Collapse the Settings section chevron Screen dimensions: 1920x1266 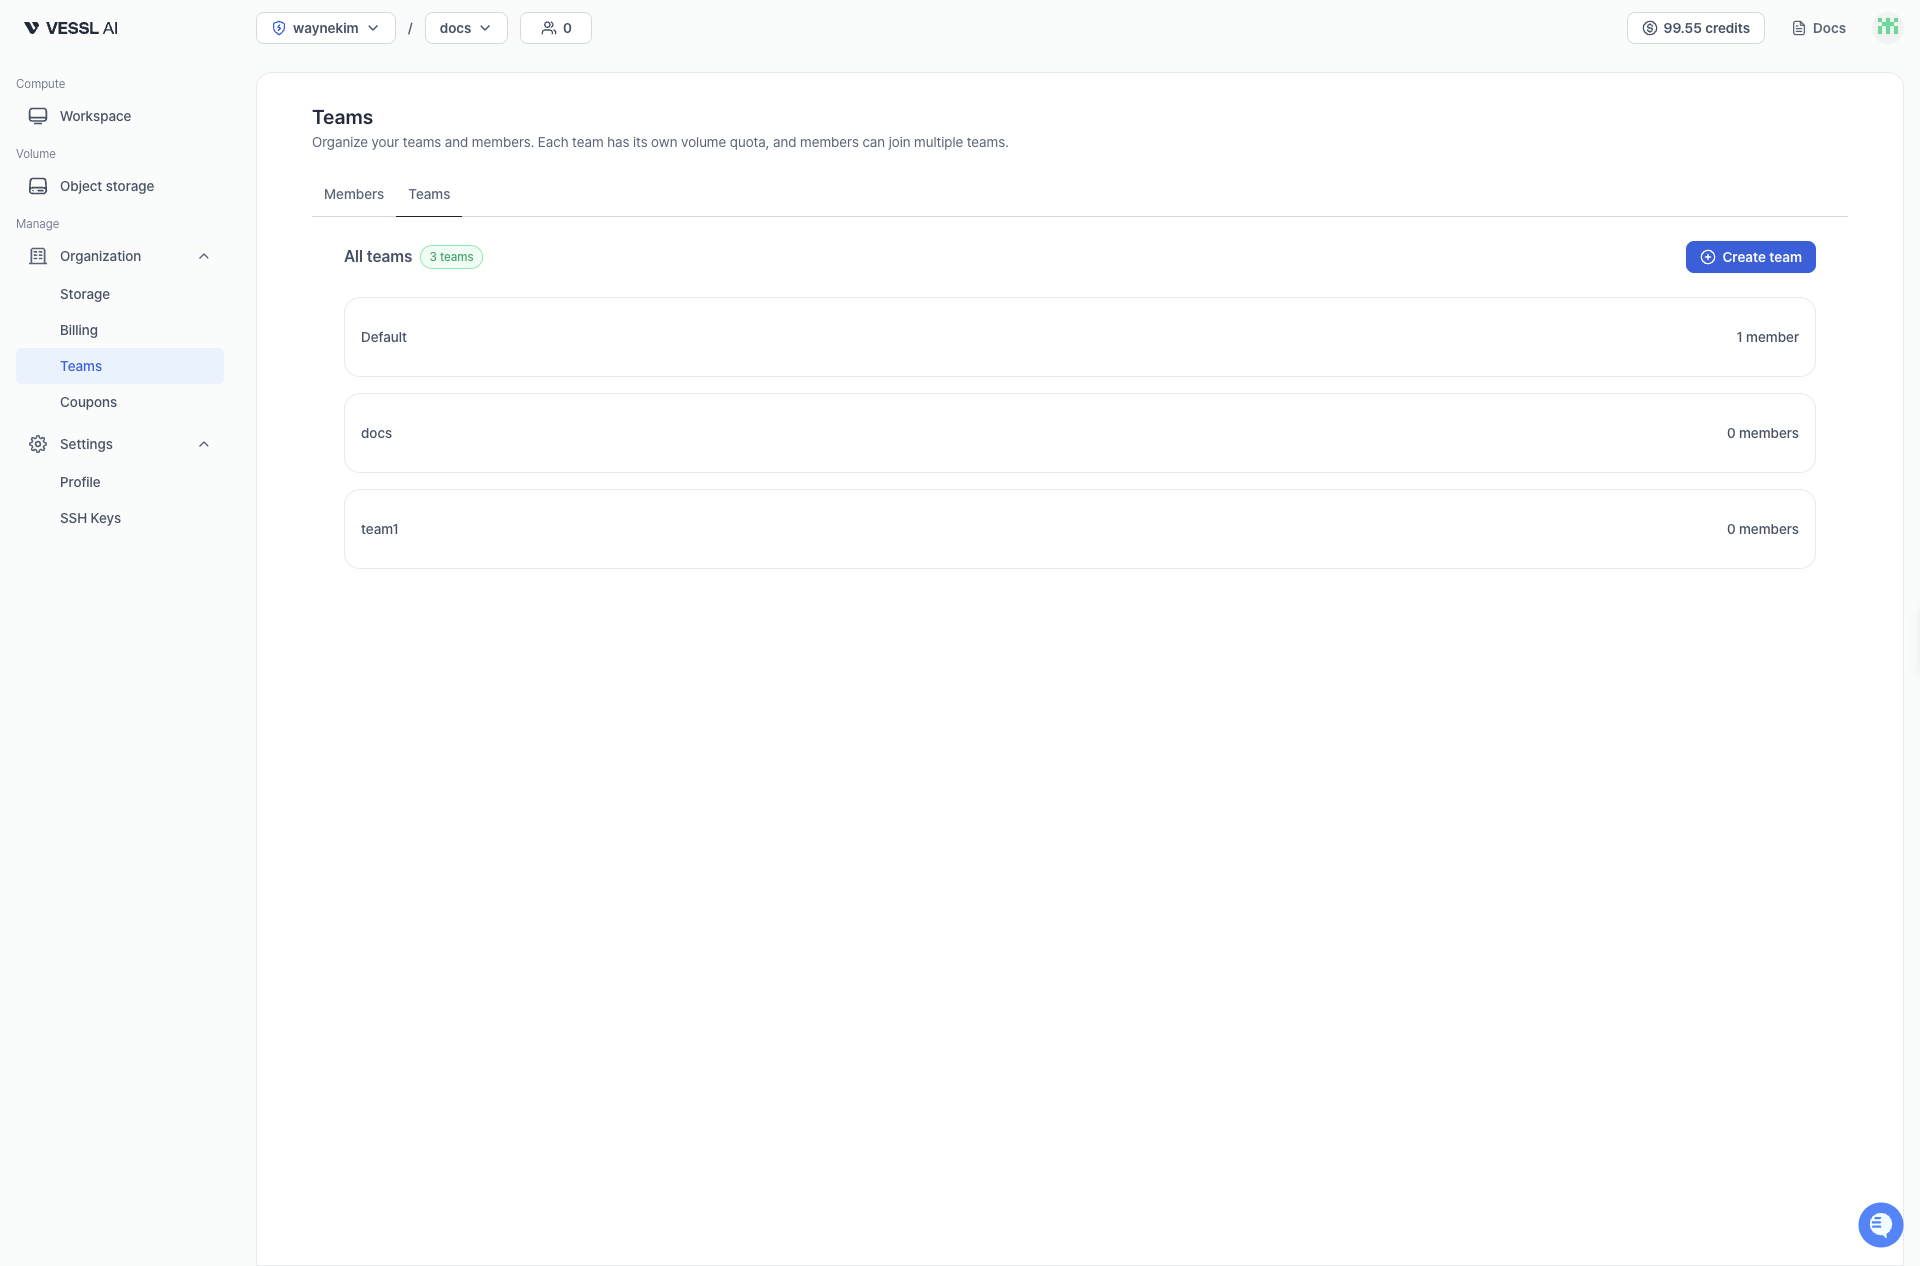(x=204, y=444)
